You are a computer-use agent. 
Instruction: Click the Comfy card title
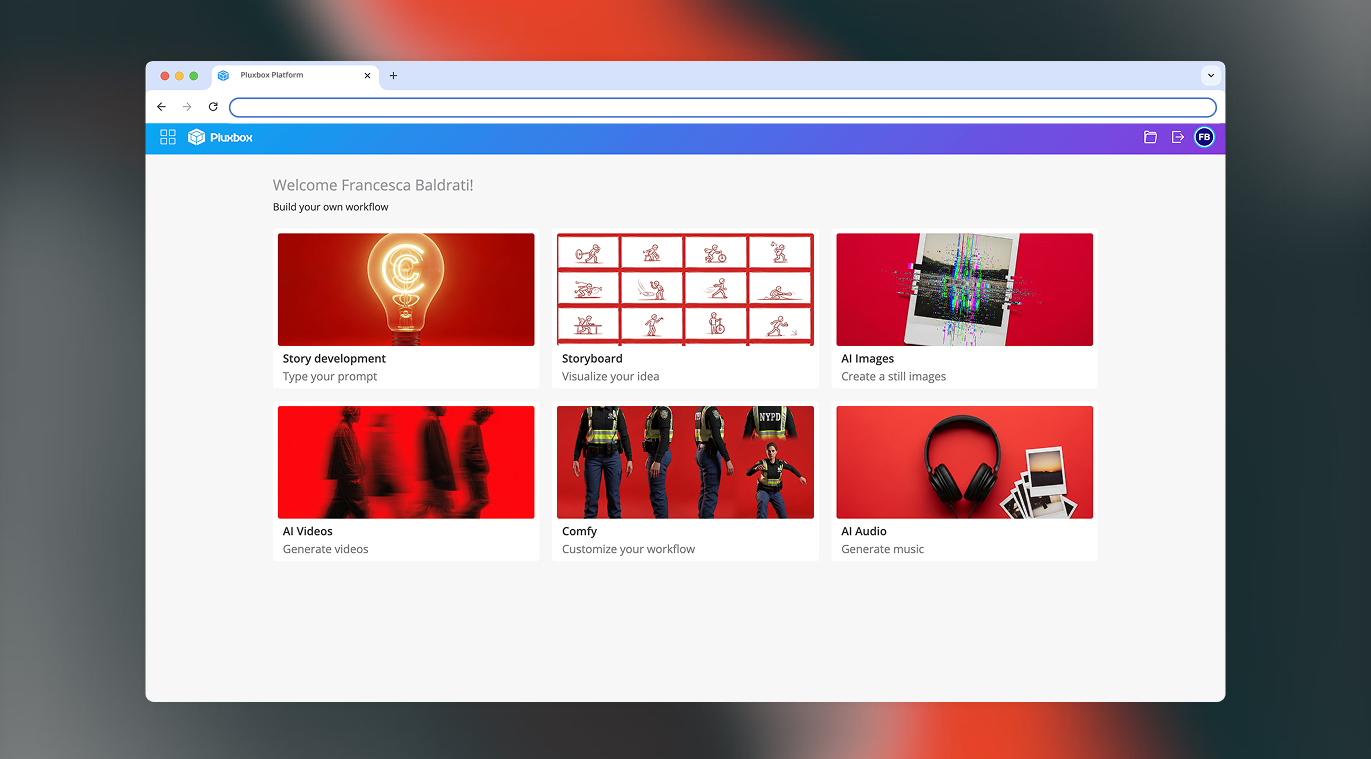point(579,531)
